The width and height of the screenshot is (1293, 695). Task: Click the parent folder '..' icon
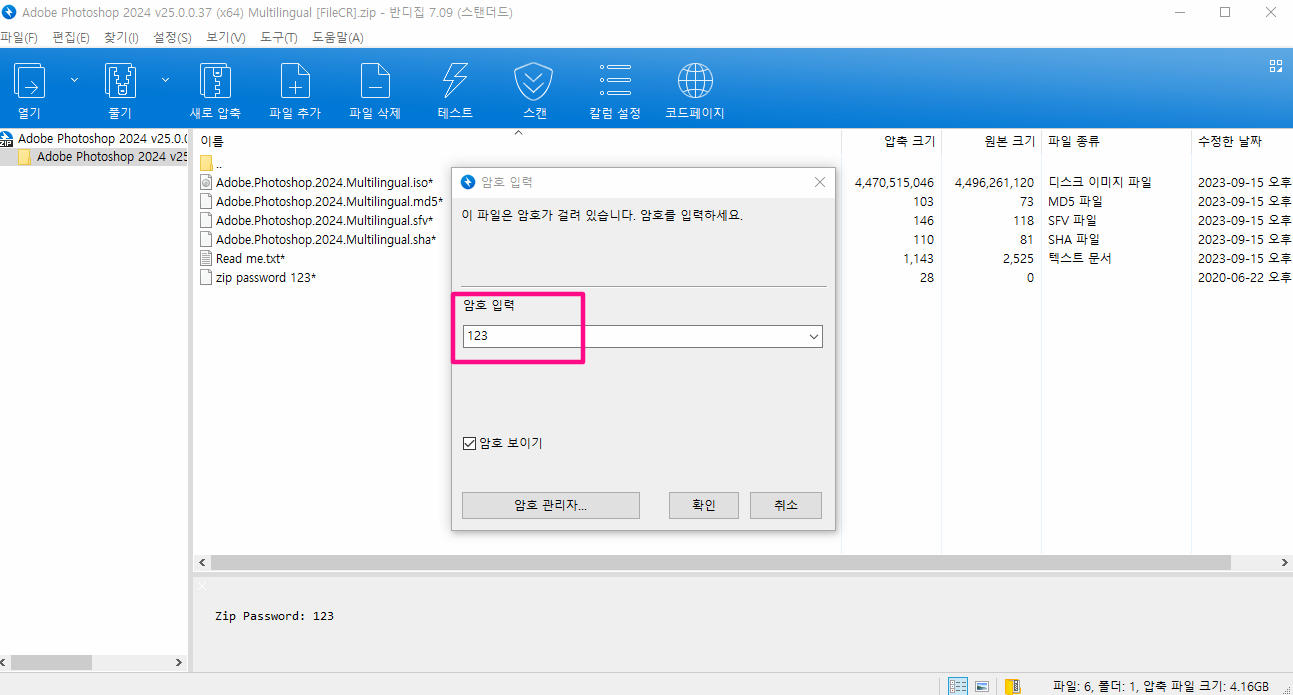tap(207, 163)
